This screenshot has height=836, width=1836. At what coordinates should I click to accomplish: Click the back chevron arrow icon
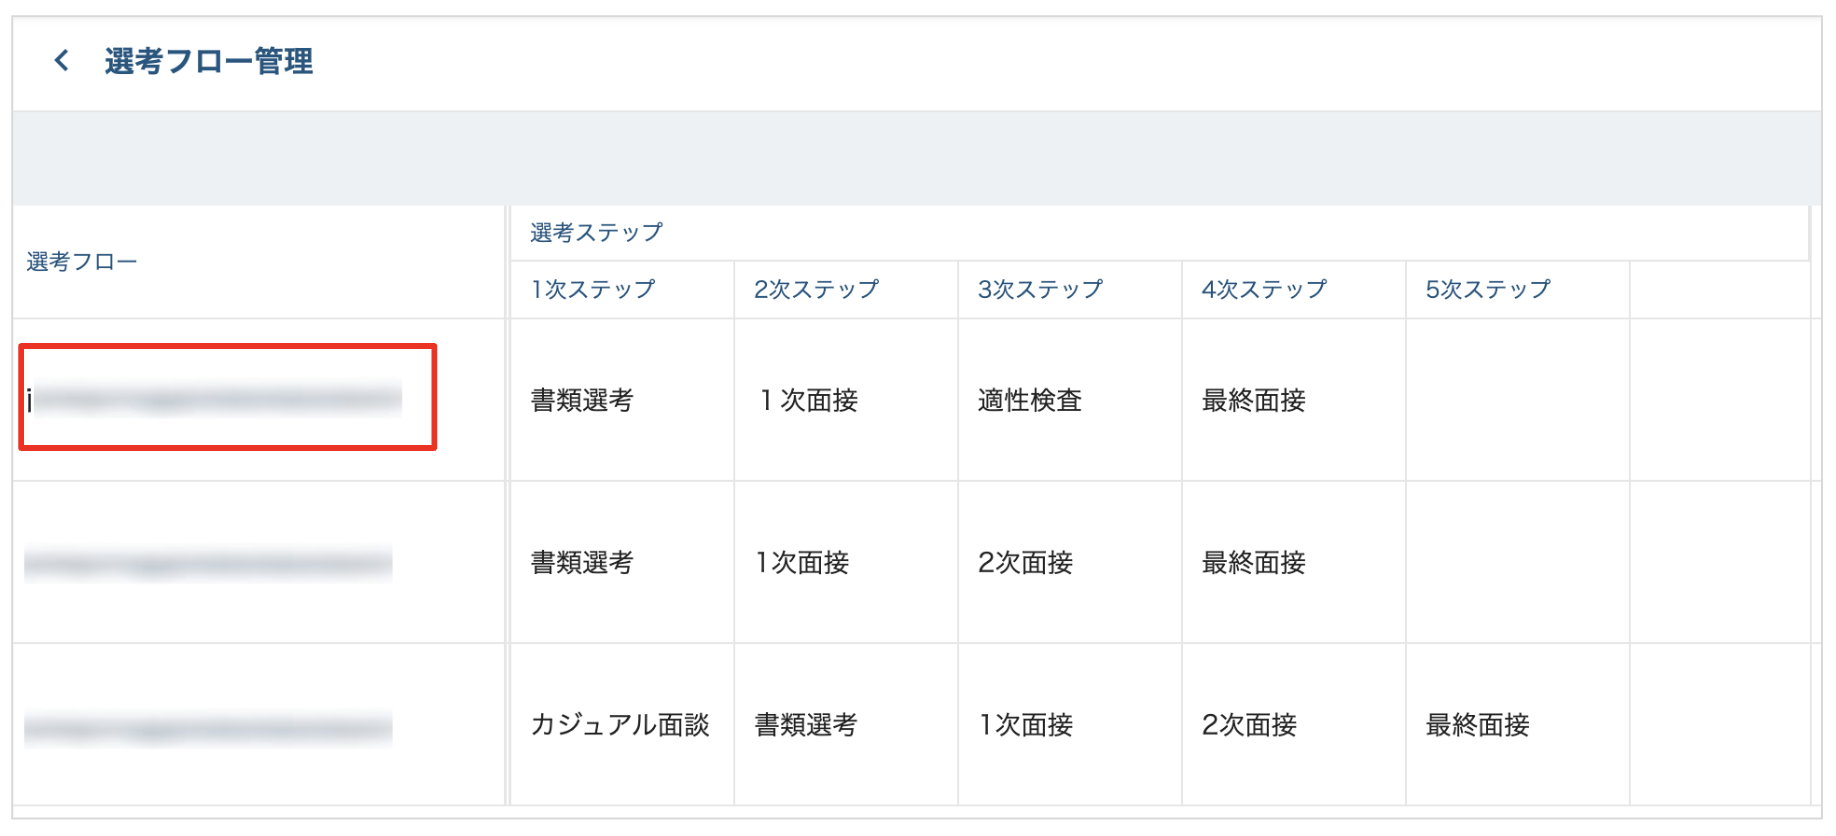(x=62, y=61)
